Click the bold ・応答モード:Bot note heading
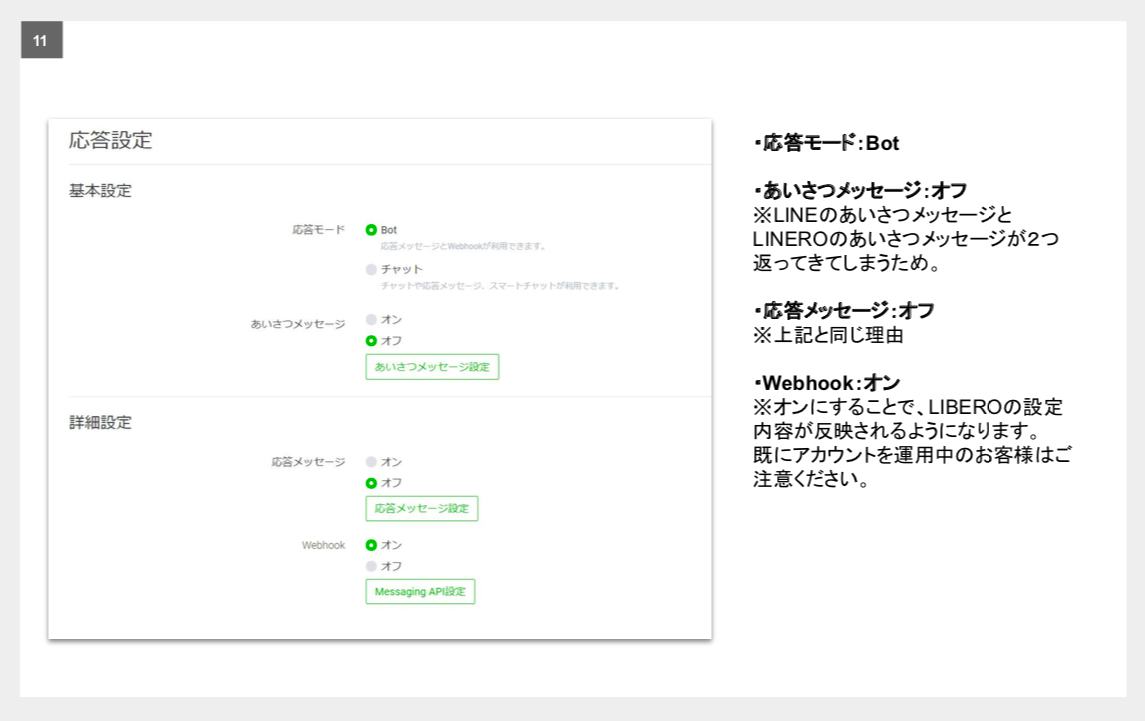This screenshot has width=1145, height=721. [826, 144]
